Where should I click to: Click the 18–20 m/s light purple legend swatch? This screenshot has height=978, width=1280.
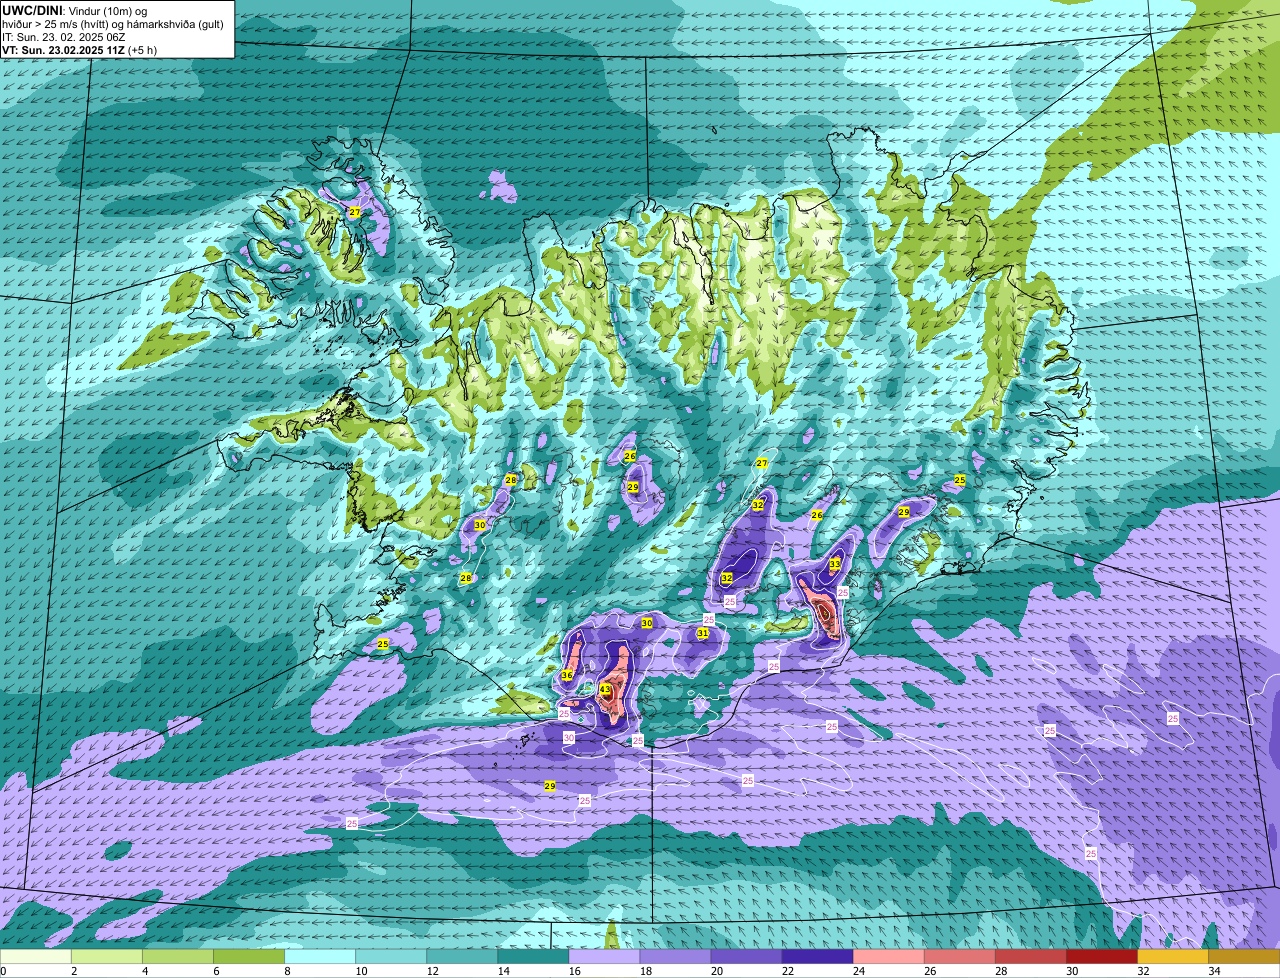tap(675, 957)
